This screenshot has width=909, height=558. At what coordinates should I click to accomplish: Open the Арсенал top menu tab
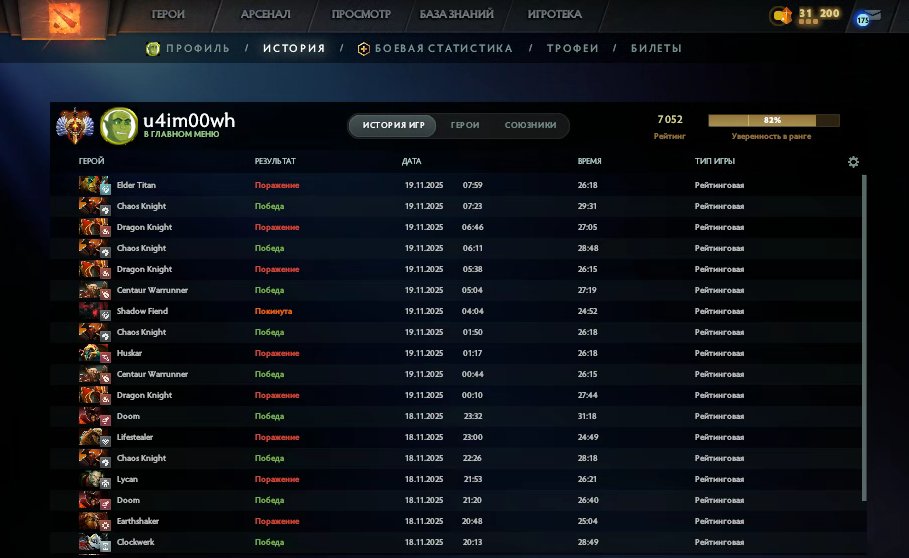pyautogui.click(x=265, y=15)
